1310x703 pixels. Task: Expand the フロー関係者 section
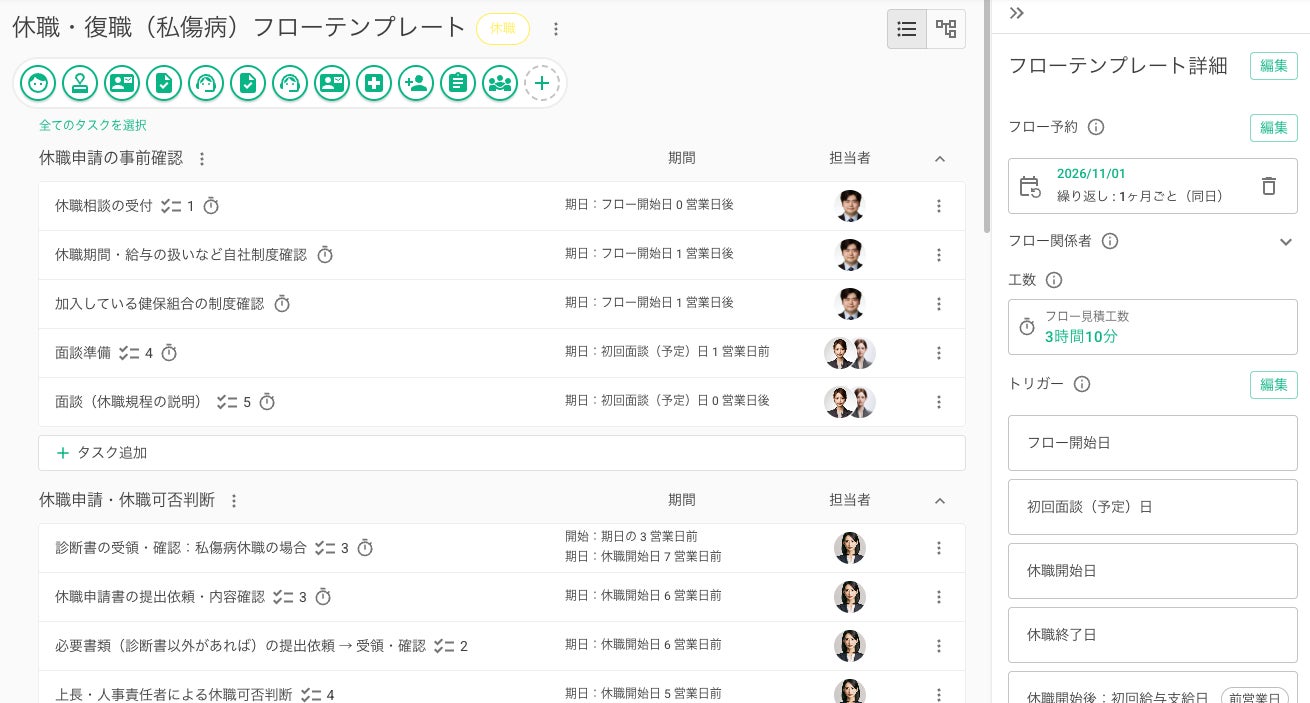(x=1286, y=241)
